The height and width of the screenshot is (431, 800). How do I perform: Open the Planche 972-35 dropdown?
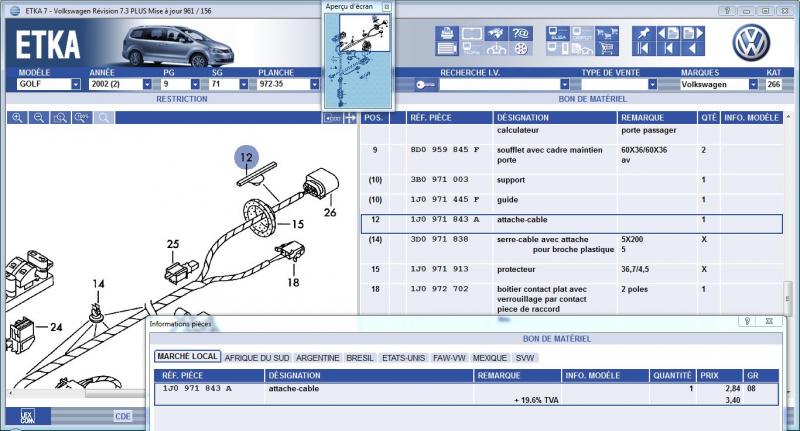click(314, 84)
